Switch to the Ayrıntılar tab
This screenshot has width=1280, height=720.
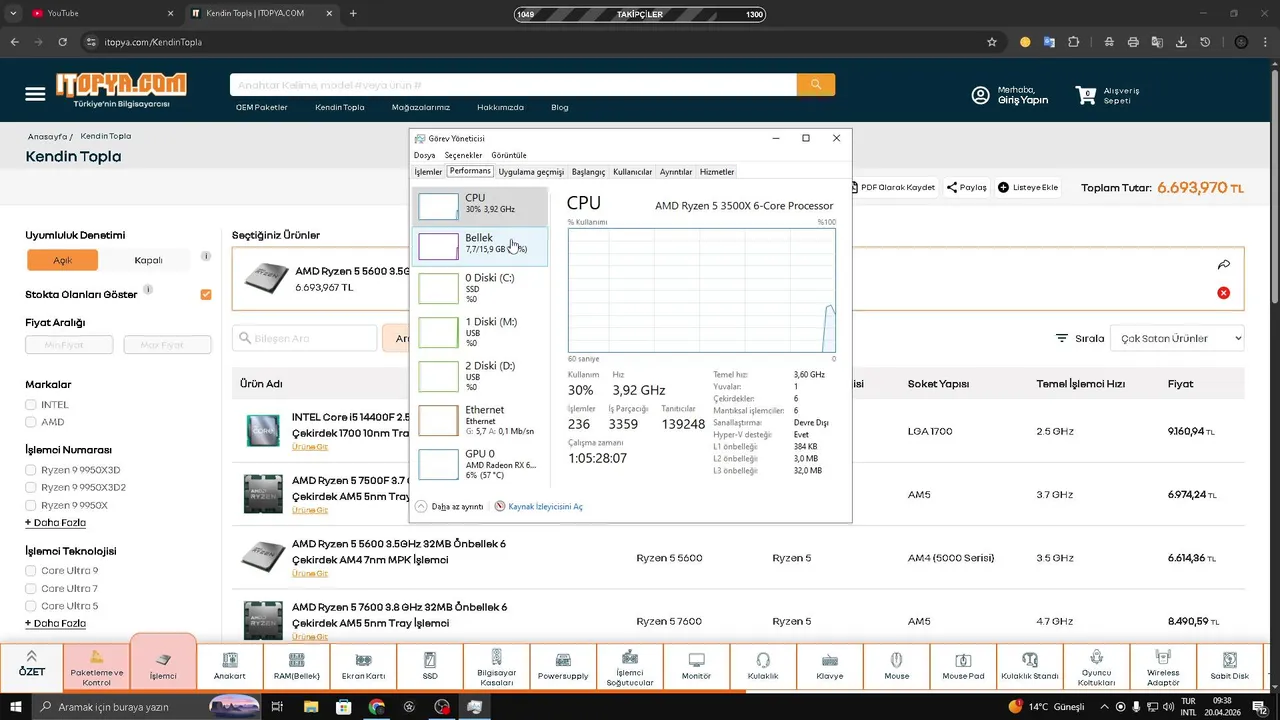coord(676,172)
